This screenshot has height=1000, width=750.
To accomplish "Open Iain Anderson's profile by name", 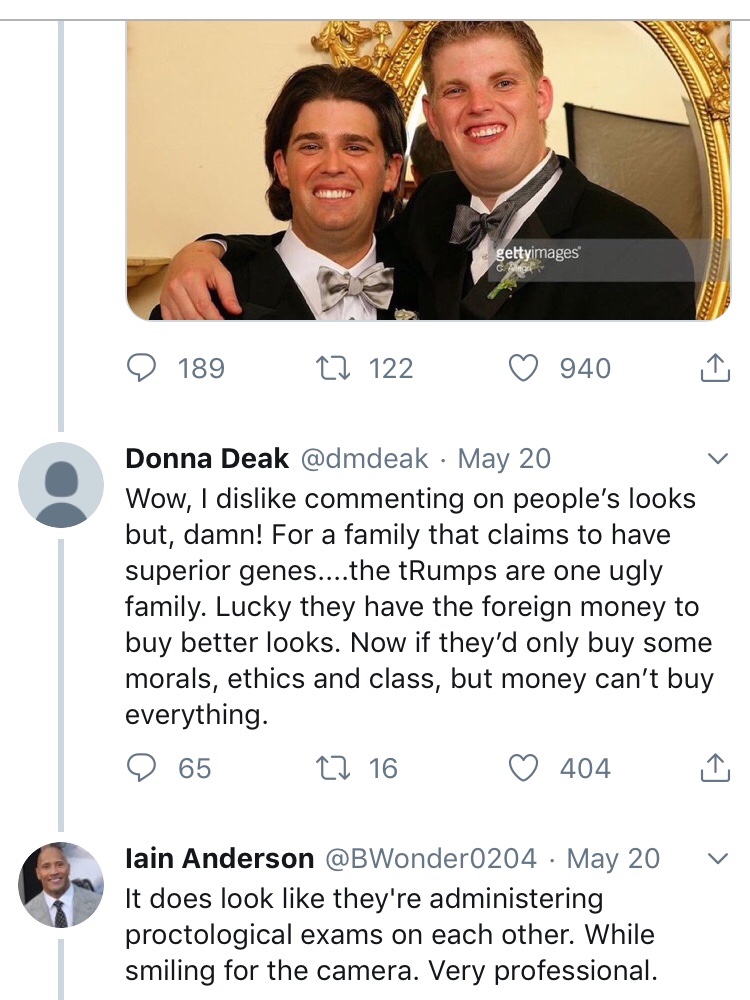I will click(219, 859).
